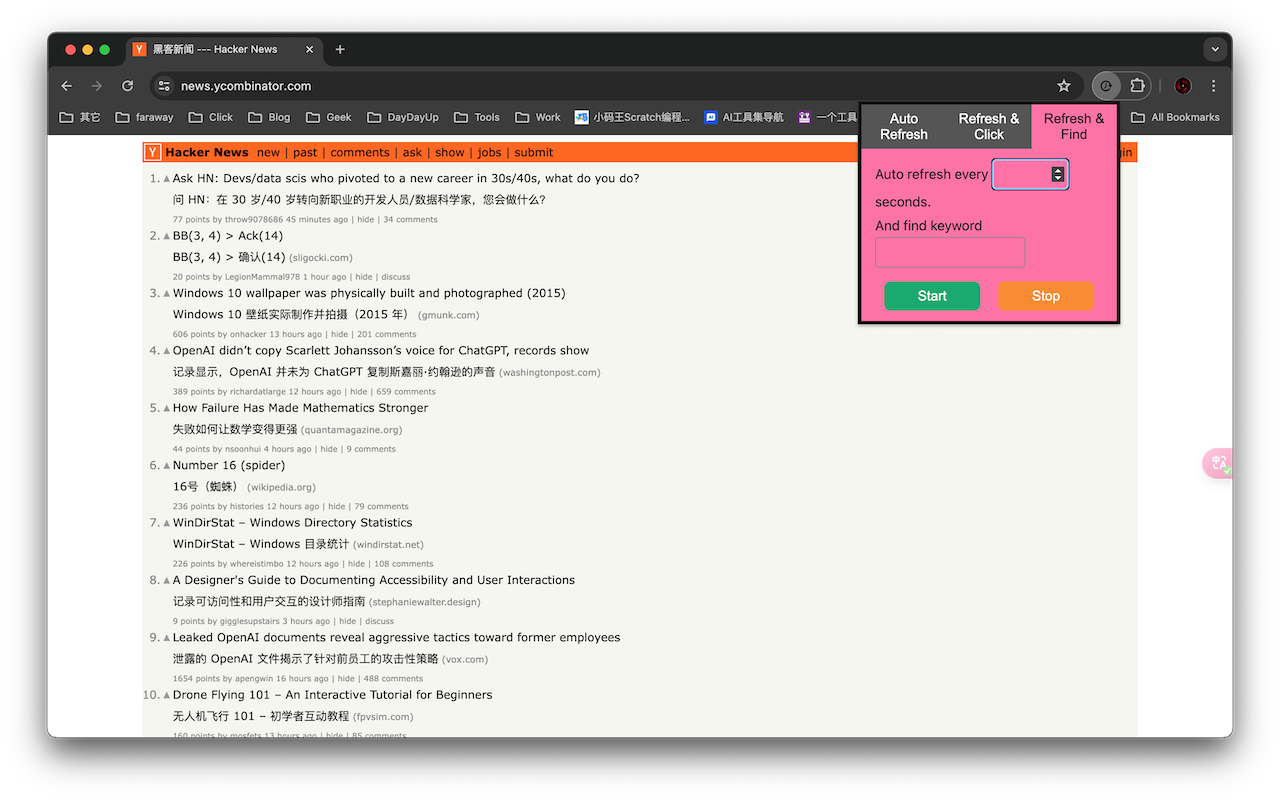Click the floating pink translate icon
The width and height of the screenshot is (1280, 800).
pos(1218,463)
